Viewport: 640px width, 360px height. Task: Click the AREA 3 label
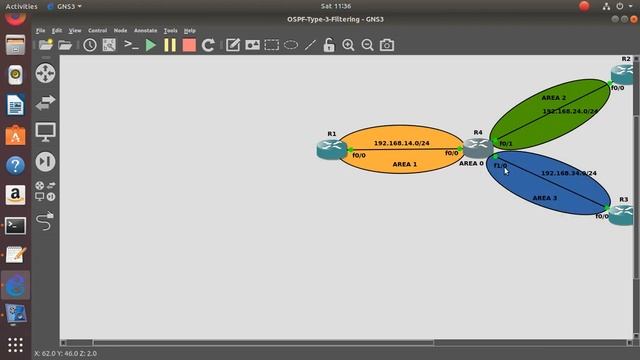(x=545, y=198)
